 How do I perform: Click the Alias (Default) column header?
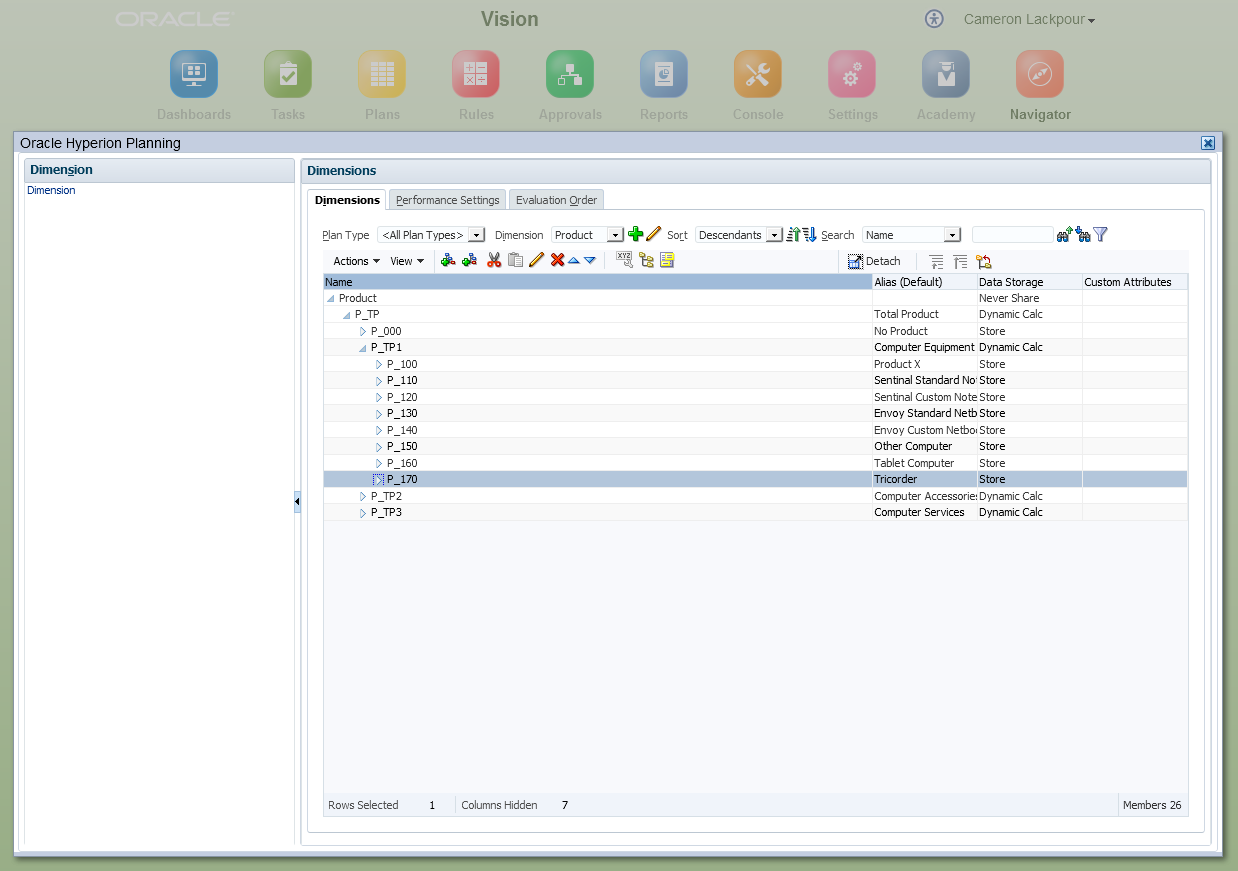925,282
